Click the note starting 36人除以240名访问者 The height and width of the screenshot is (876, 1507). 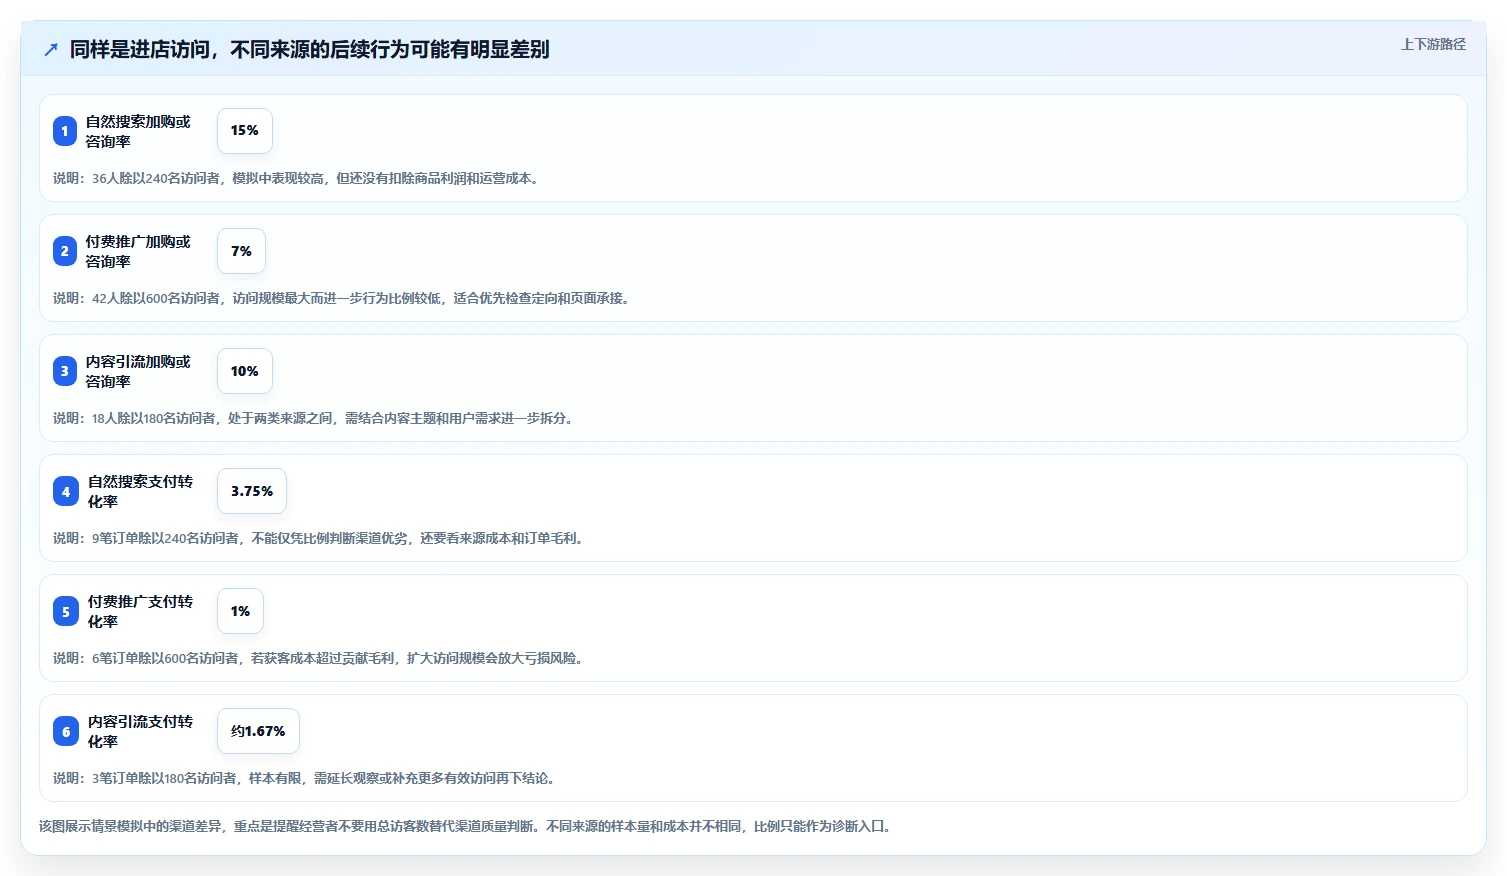coord(299,178)
